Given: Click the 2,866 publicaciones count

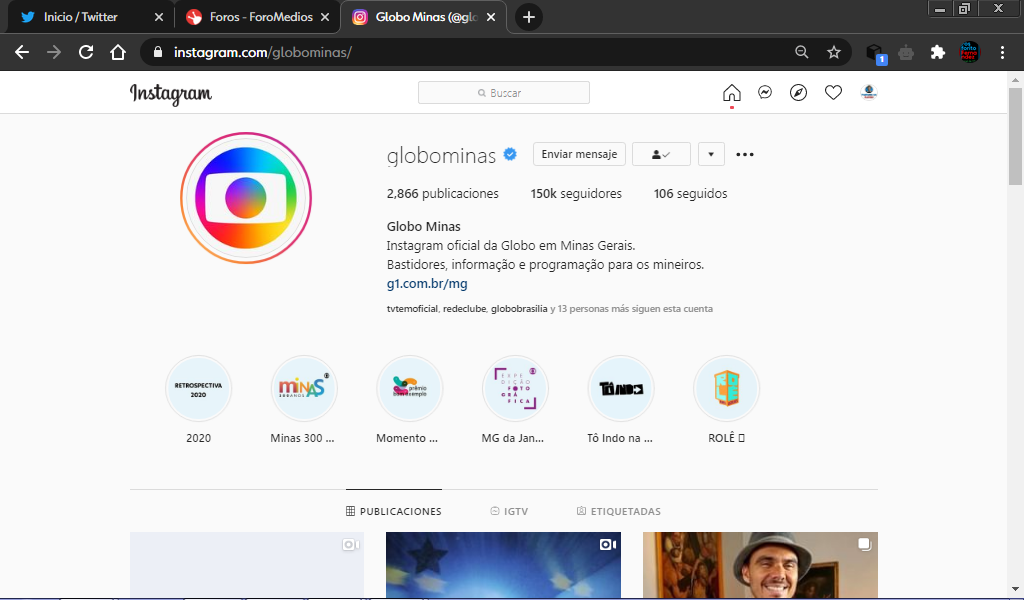Looking at the screenshot, I should click(443, 193).
